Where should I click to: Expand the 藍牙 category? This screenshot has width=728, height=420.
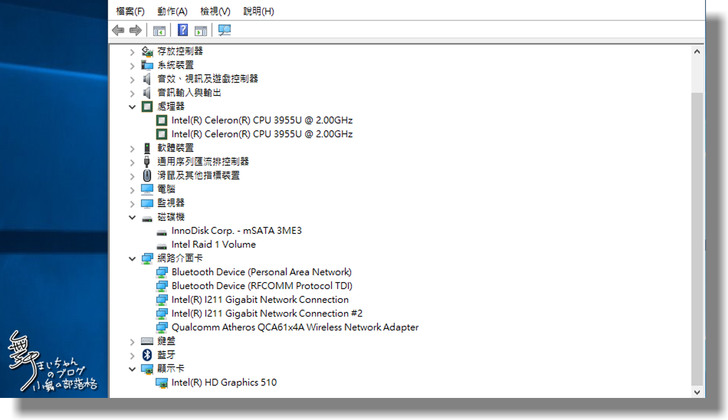132,356
